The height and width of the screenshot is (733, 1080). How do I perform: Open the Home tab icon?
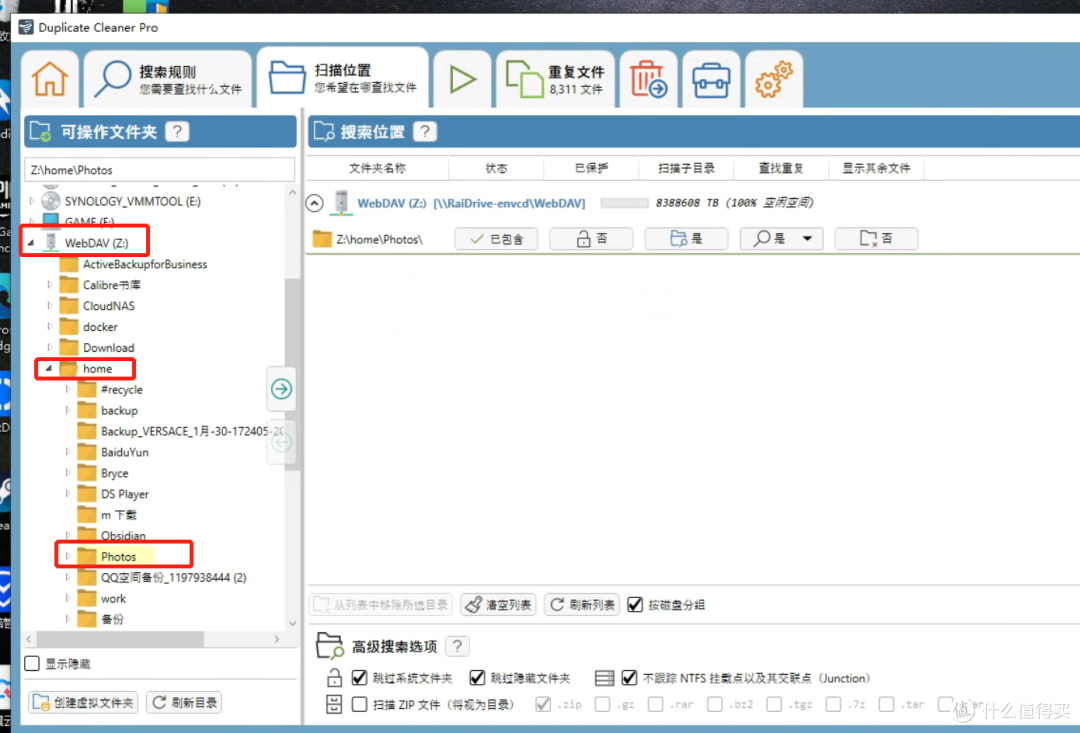tap(50, 79)
